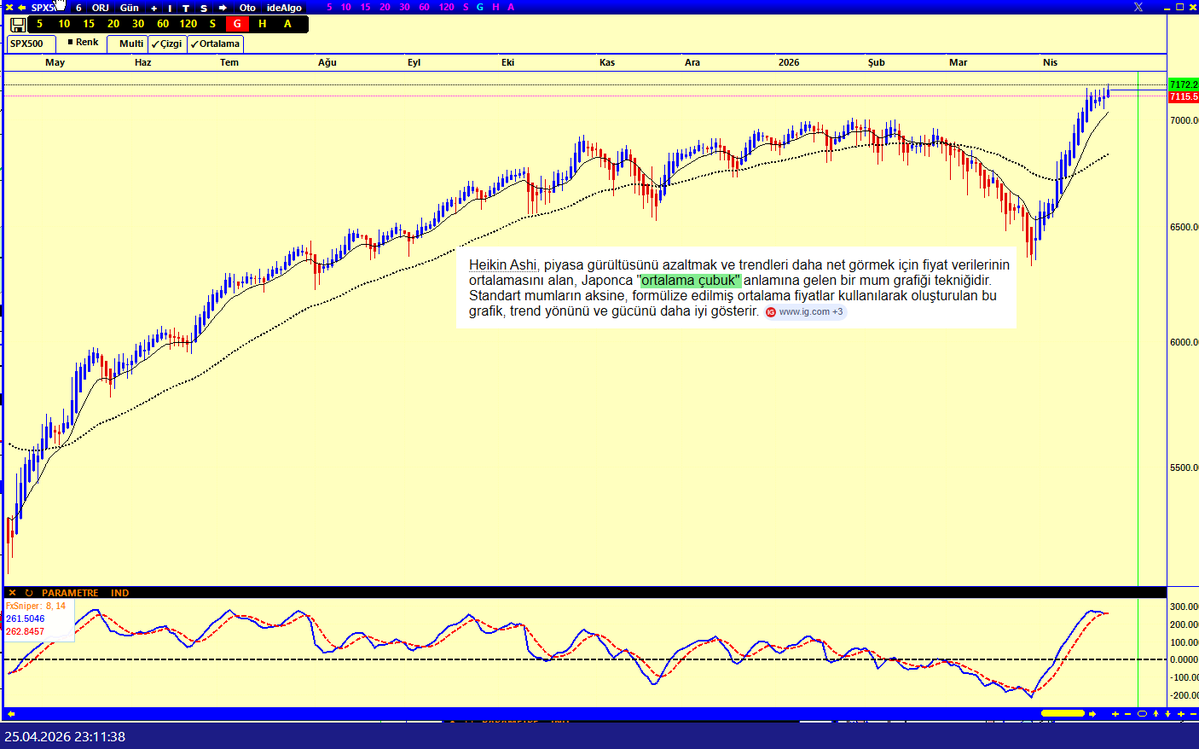Click the white right arrow in title bar
1199x749 pixels.
(223, 8)
